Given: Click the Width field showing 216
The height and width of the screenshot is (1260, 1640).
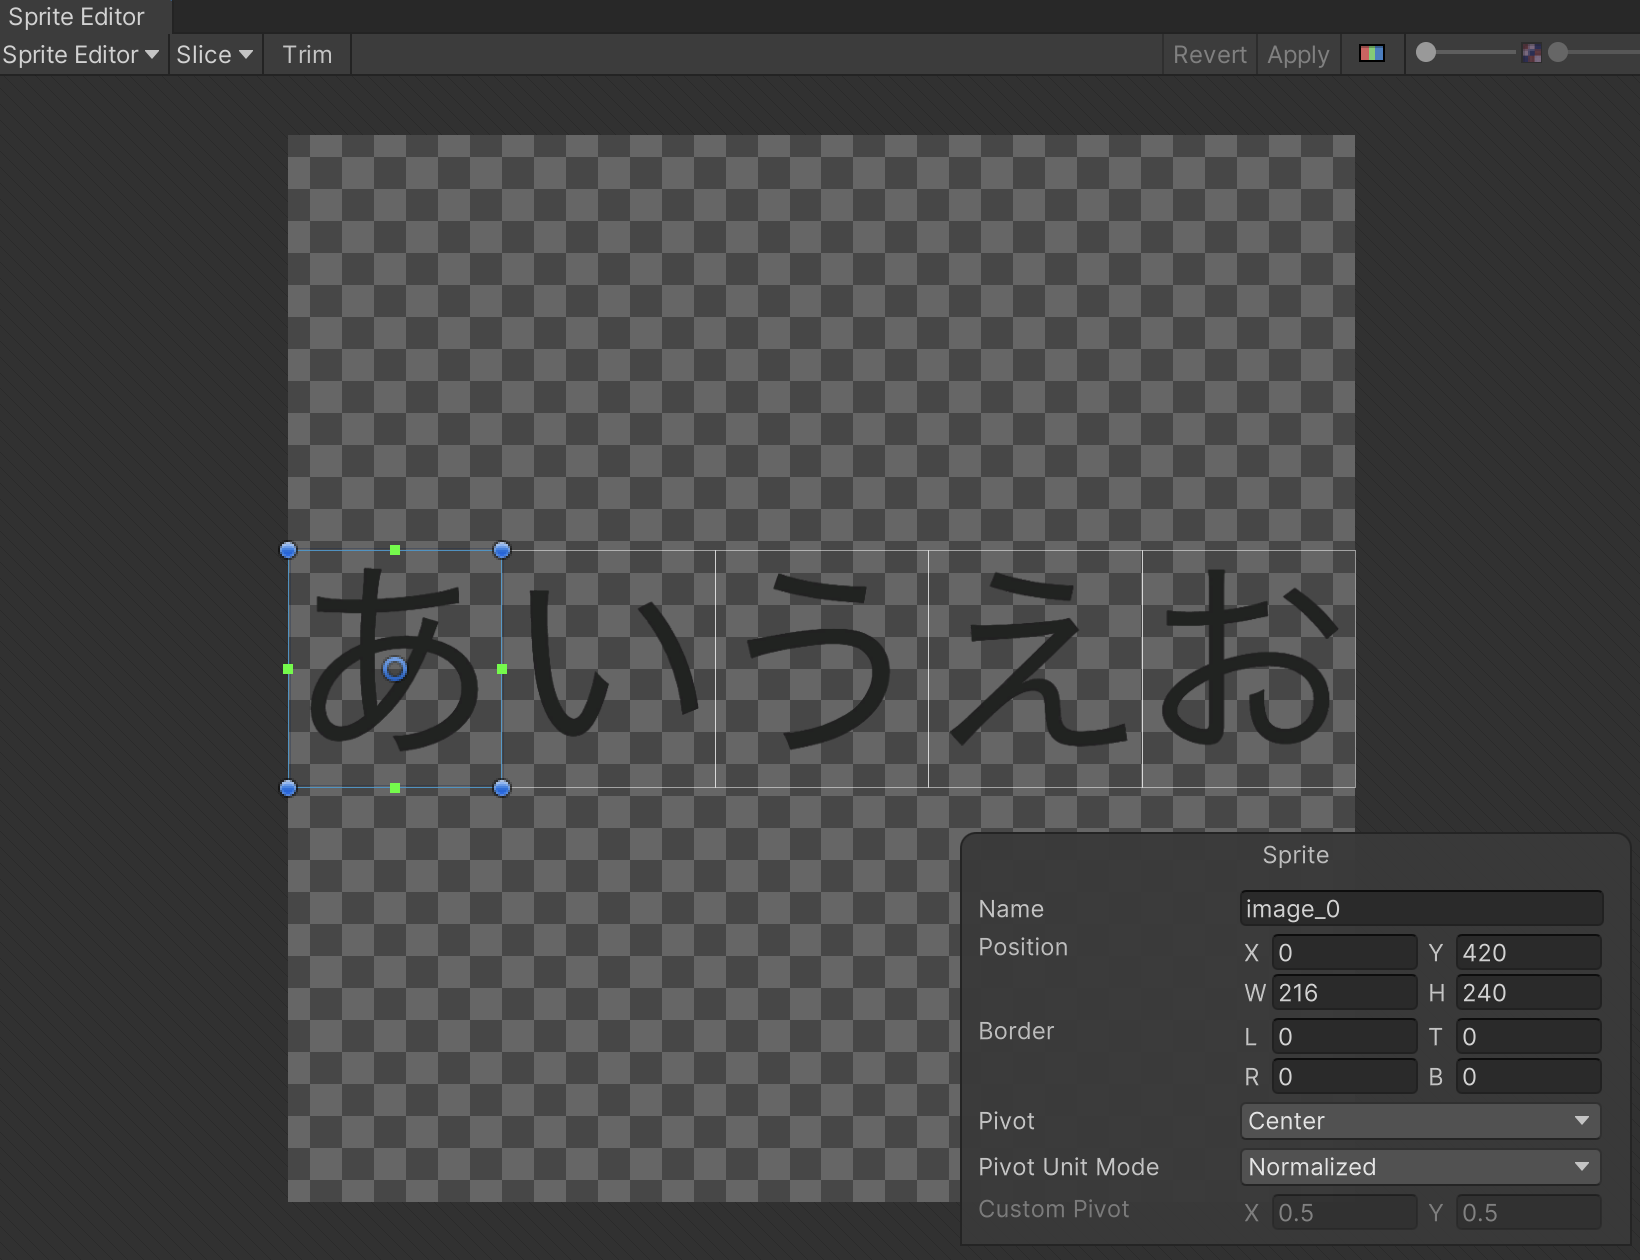Looking at the screenshot, I should (x=1344, y=993).
